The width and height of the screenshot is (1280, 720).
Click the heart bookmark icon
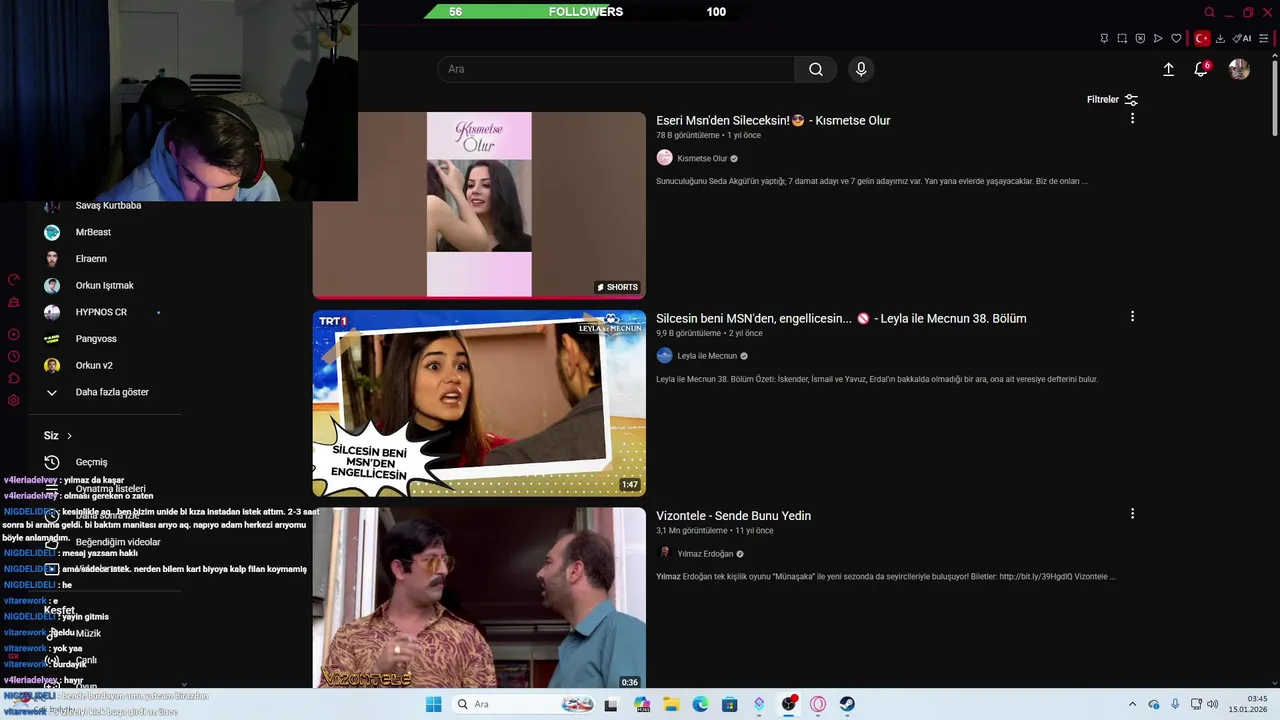tap(1176, 39)
